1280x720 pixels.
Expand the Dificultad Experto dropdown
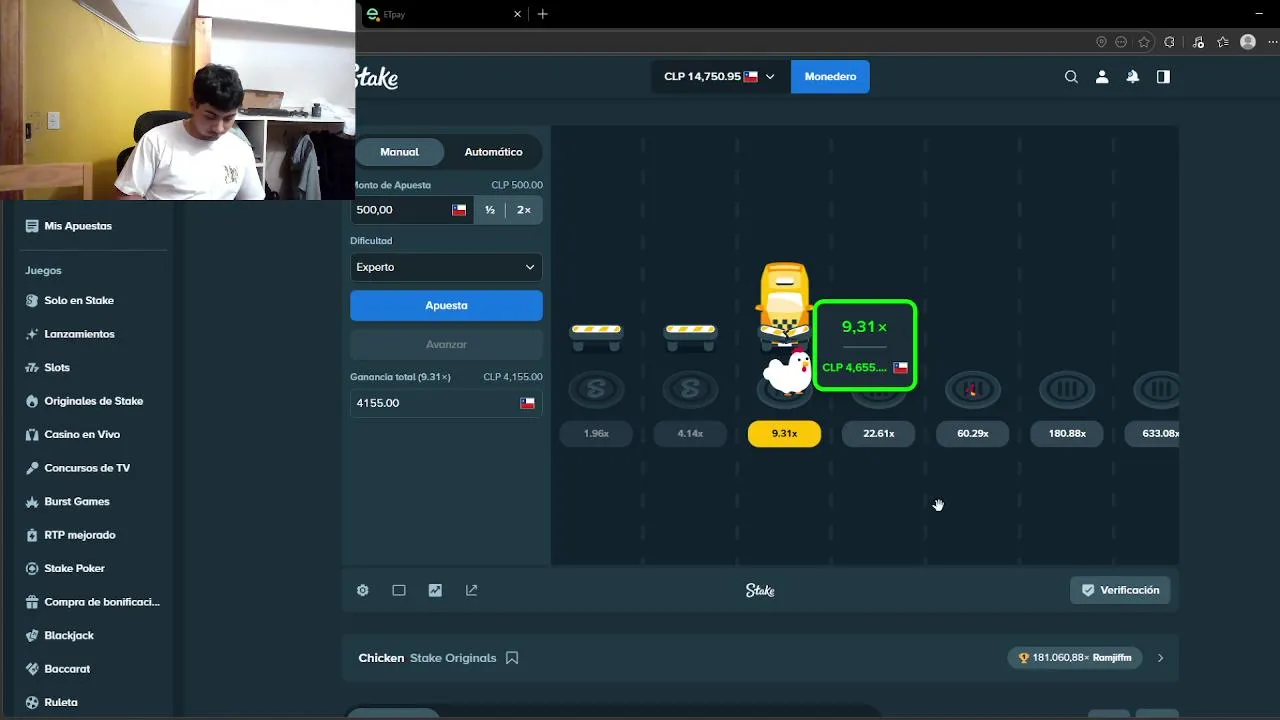point(446,267)
